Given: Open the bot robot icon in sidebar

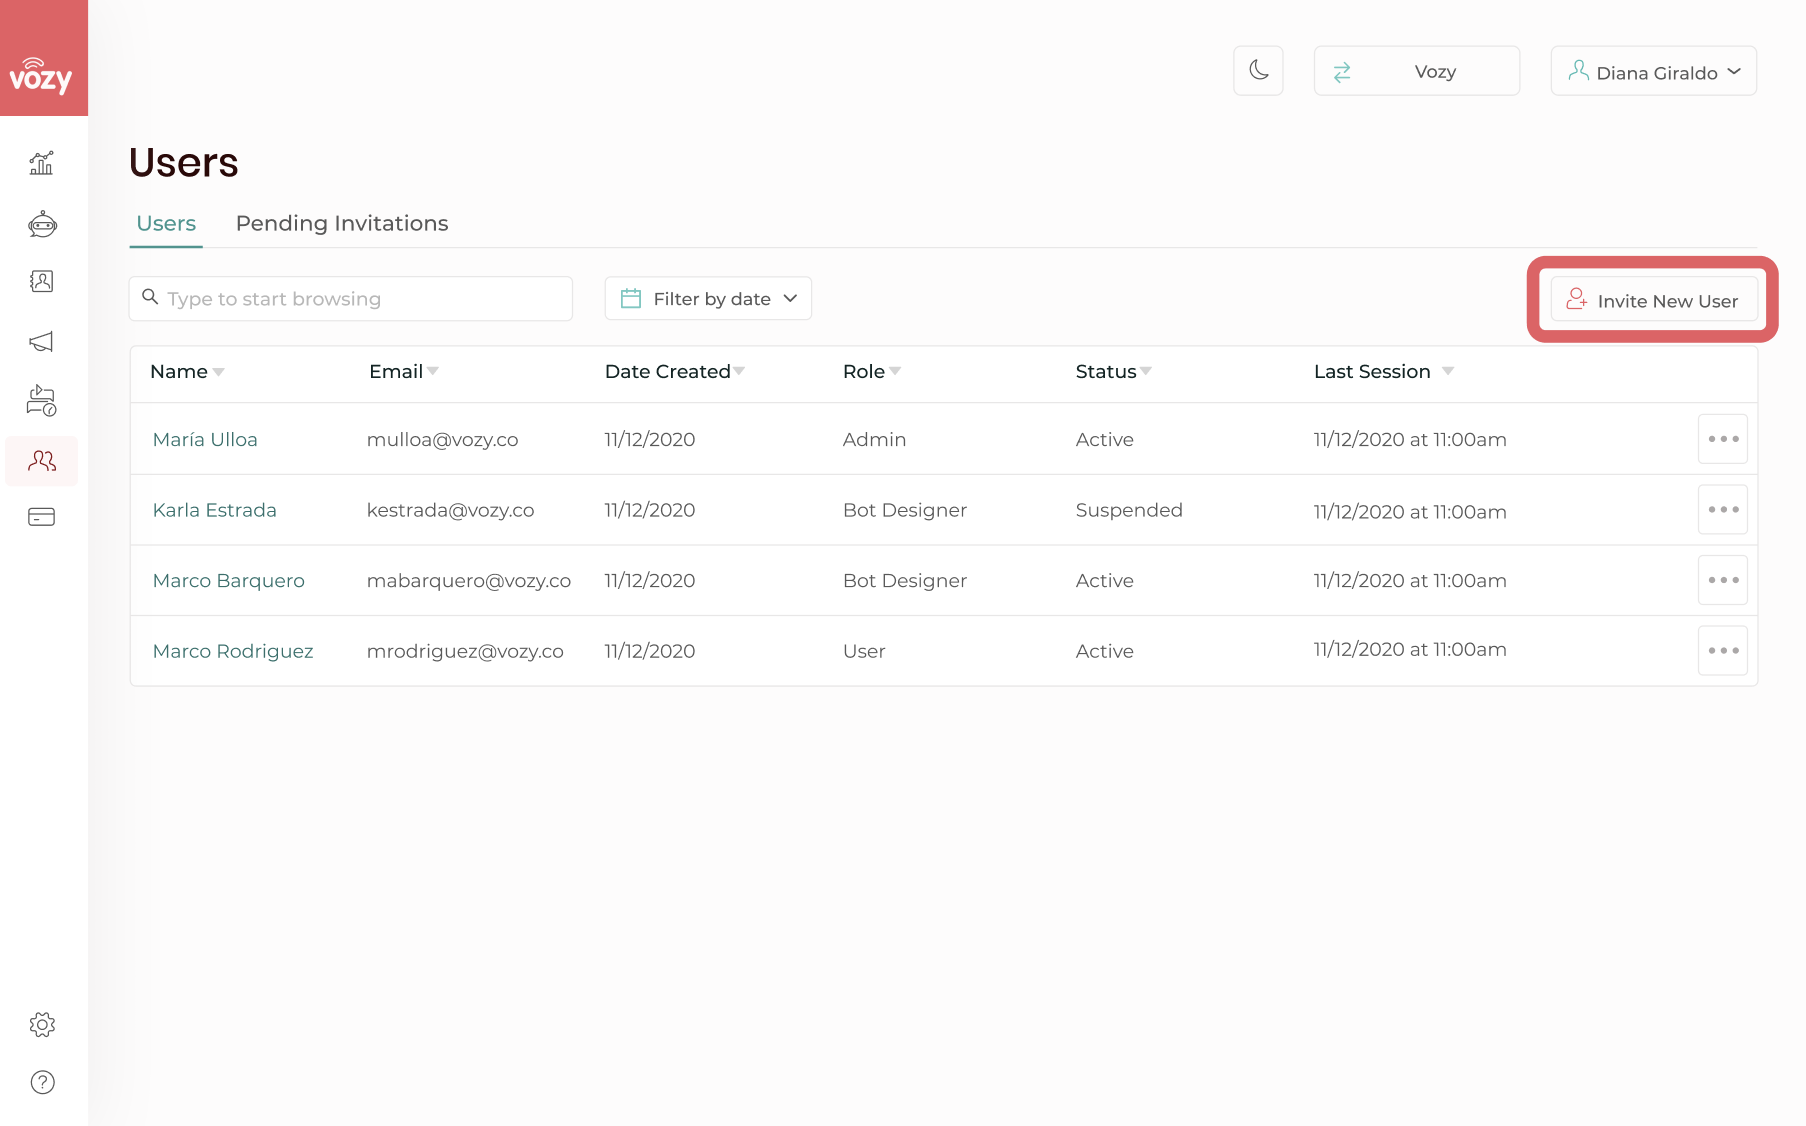Looking at the screenshot, I should coord(42,224).
